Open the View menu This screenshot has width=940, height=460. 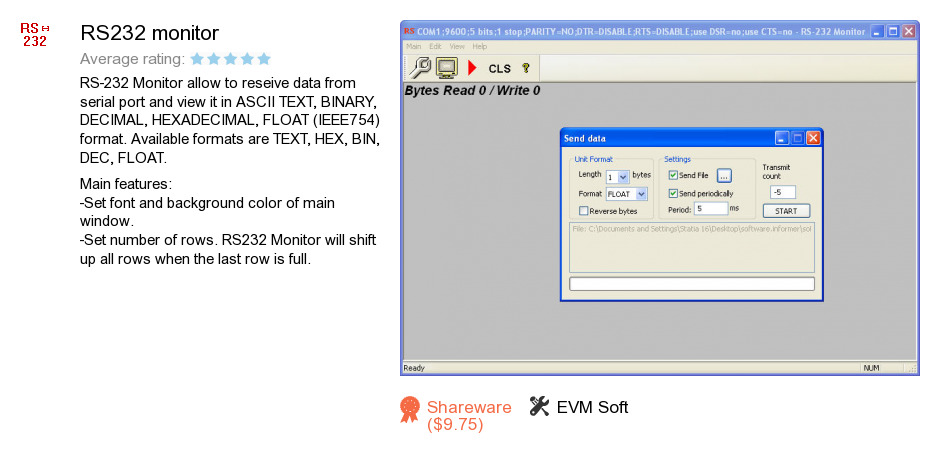(457, 46)
